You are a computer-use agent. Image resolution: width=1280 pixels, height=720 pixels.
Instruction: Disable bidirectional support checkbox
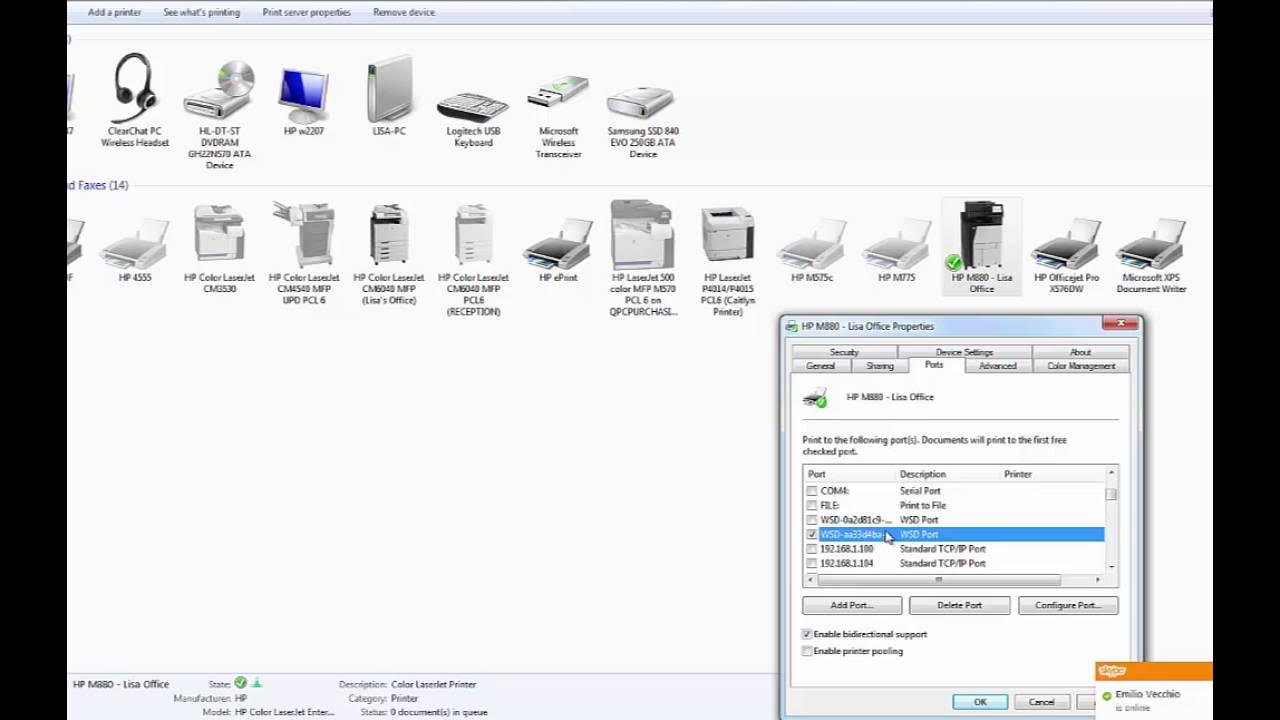[x=807, y=634]
